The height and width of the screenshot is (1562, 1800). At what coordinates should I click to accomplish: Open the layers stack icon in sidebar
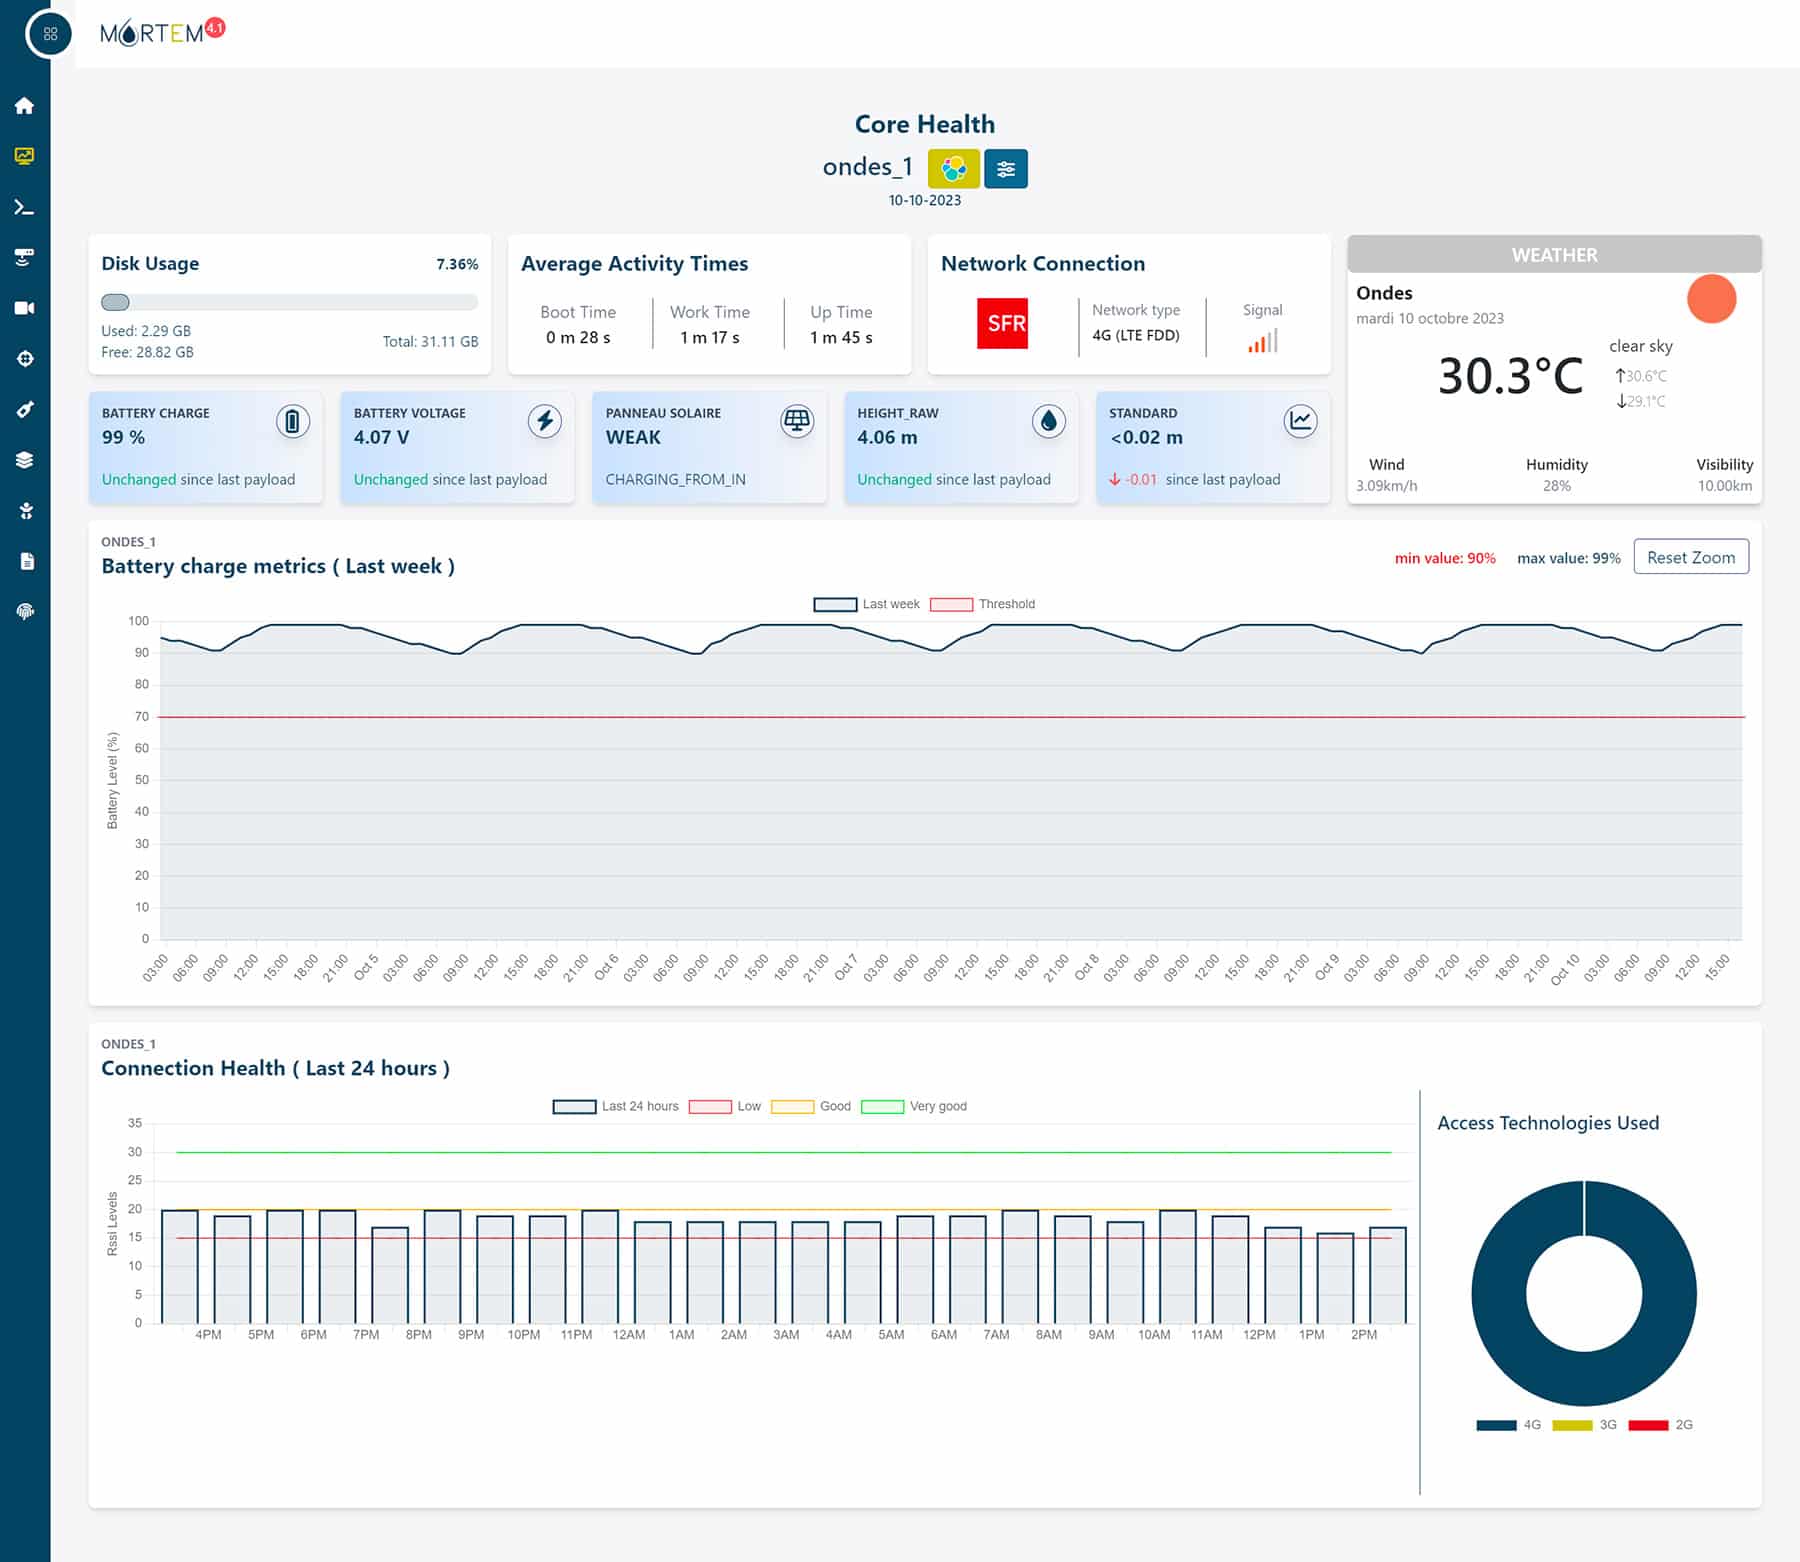click(x=25, y=460)
